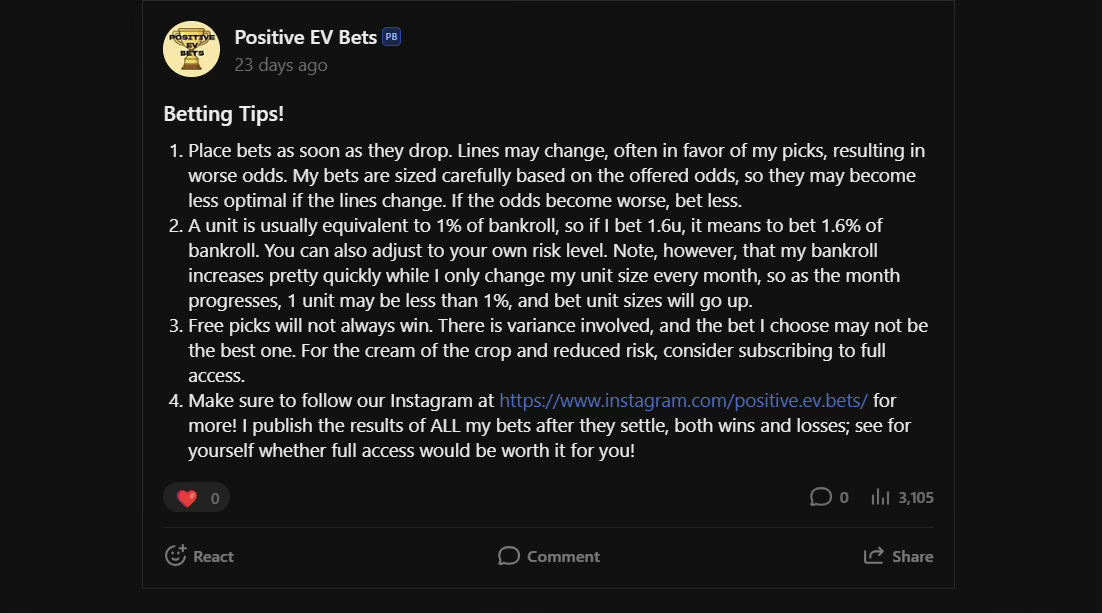
Task: Click the red heart reaction icon
Action: pyautogui.click(x=187, y=498)
